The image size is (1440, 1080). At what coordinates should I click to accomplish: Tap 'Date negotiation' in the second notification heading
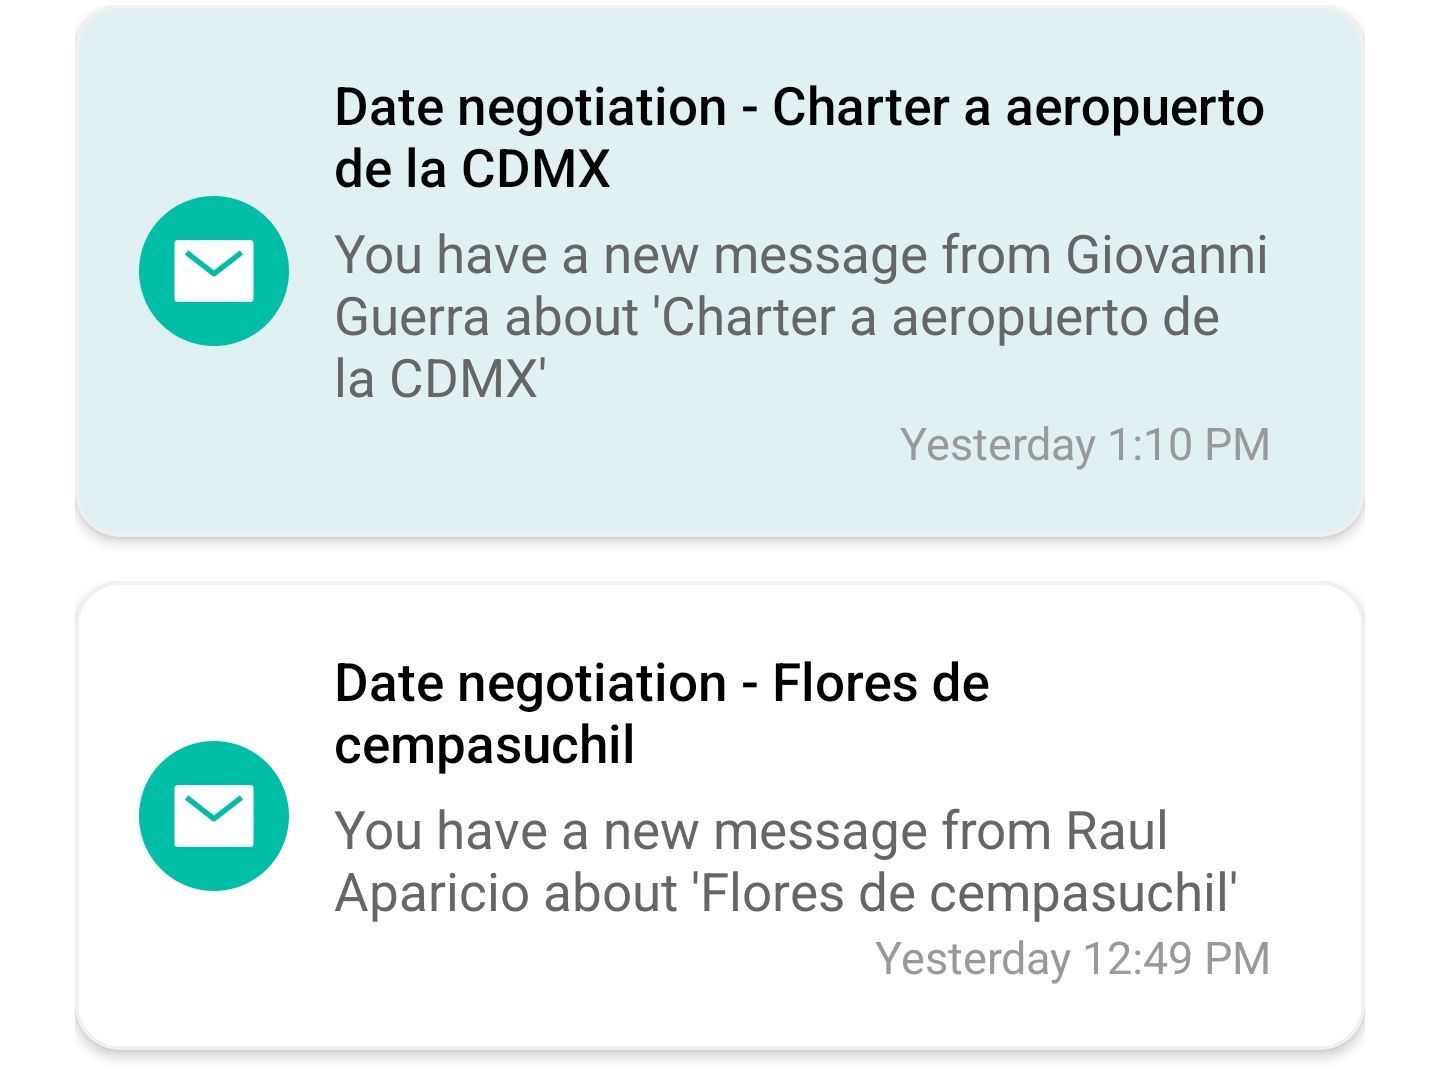point(530,684)
